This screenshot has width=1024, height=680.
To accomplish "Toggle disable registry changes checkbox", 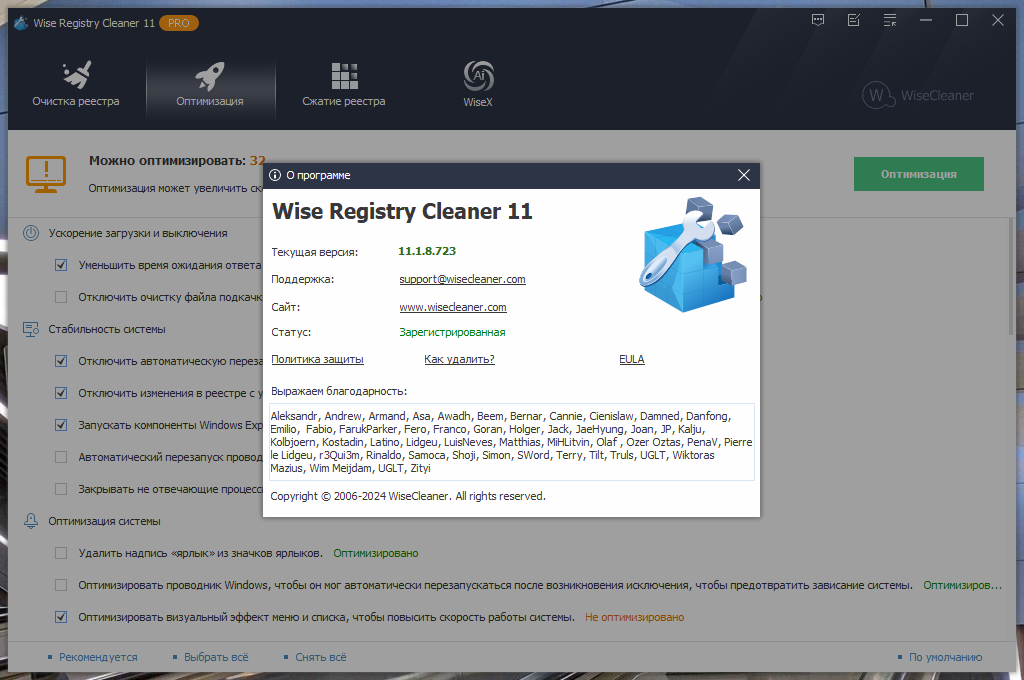I will coord(61,393).
